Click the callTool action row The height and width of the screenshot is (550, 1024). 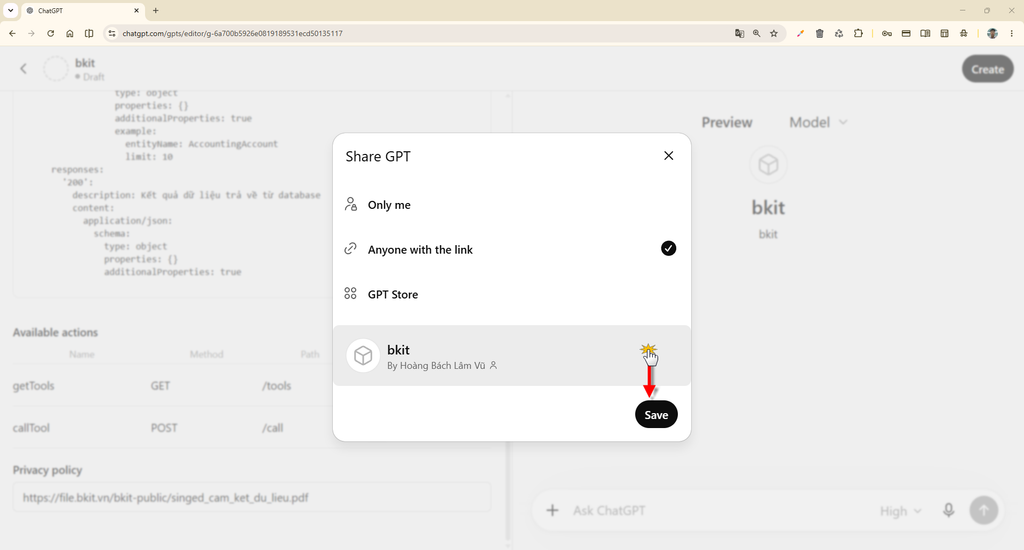[x=173, y=428]
